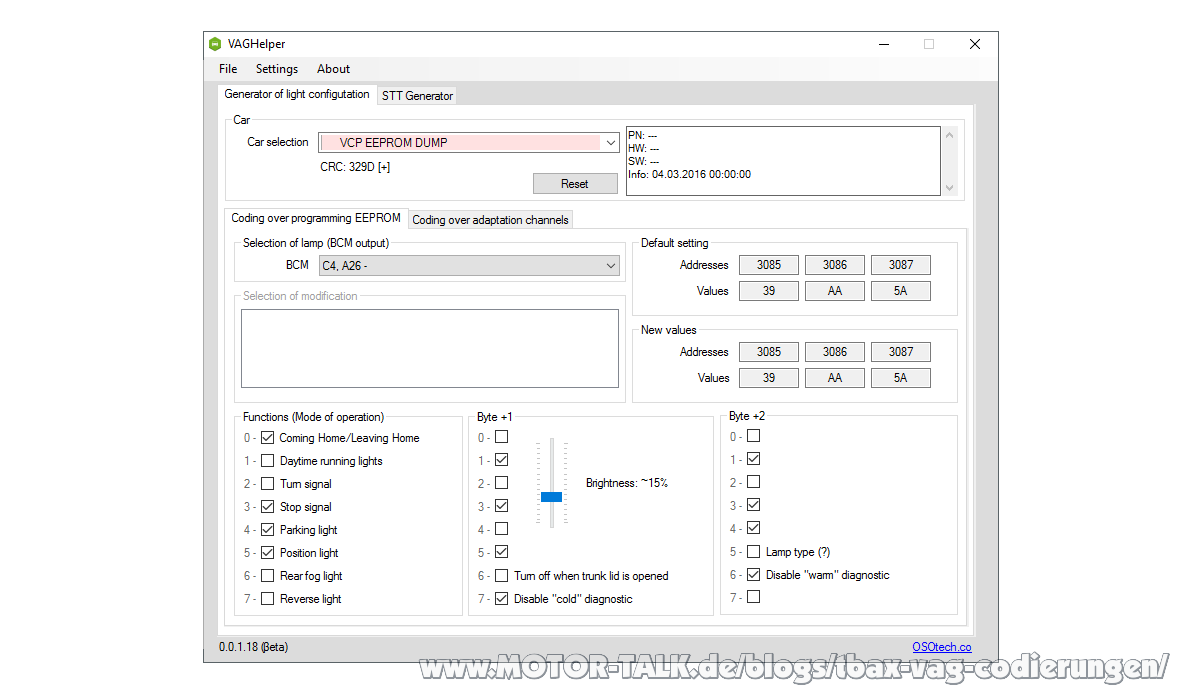Click the CRC [+] expand marker
Viewport: 1177px width, 686px height.
[384, 167]
